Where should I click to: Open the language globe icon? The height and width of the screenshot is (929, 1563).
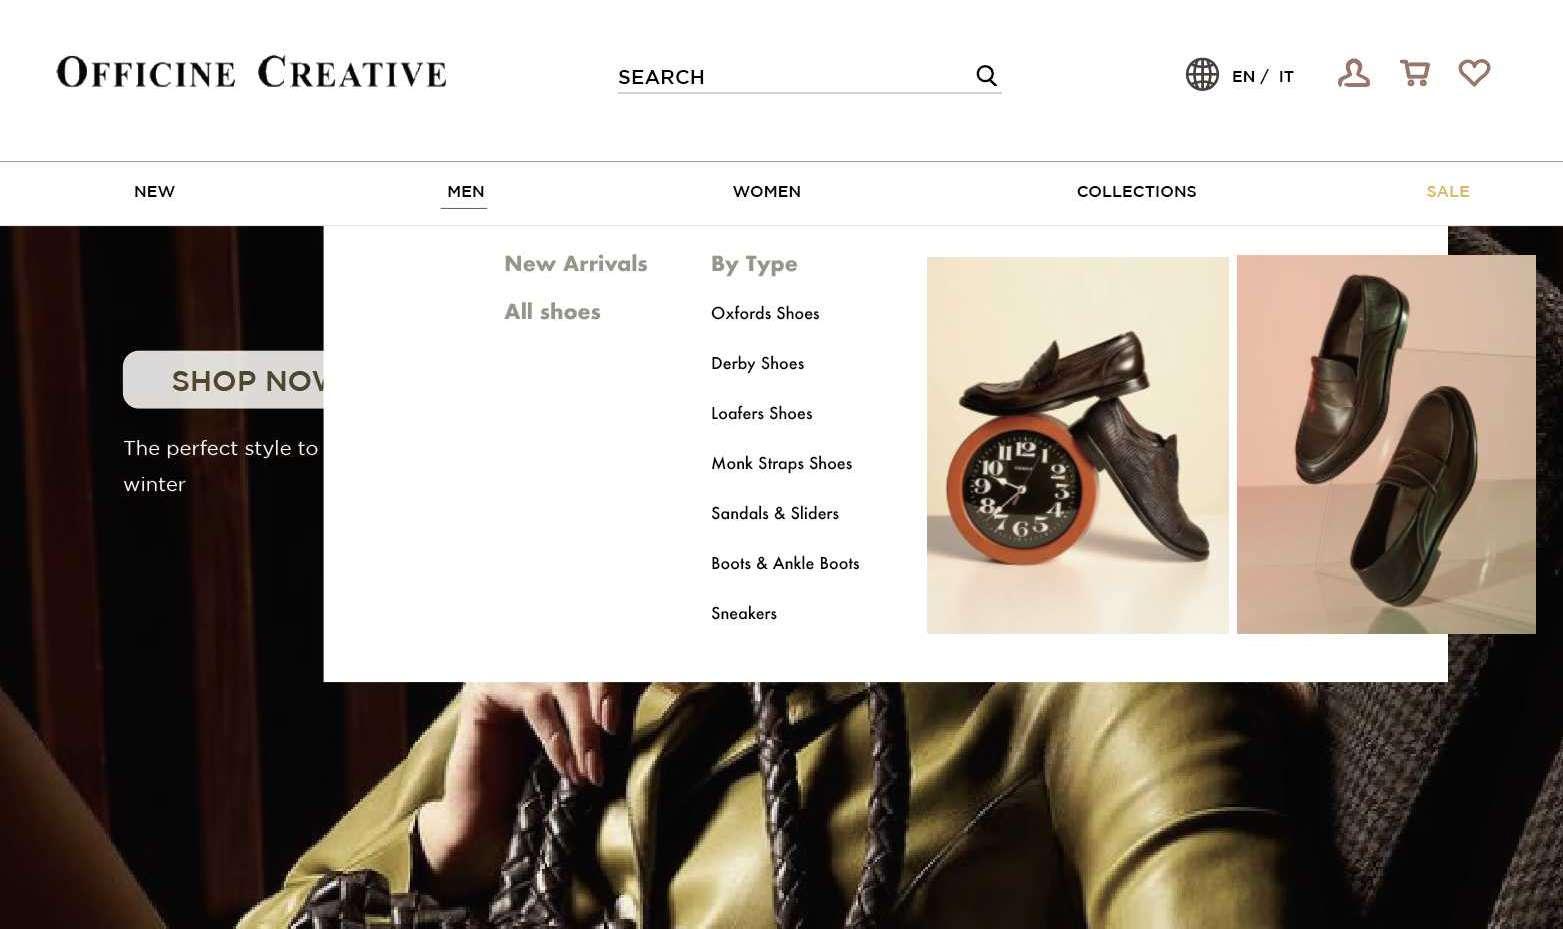[x=1202, y=74]
